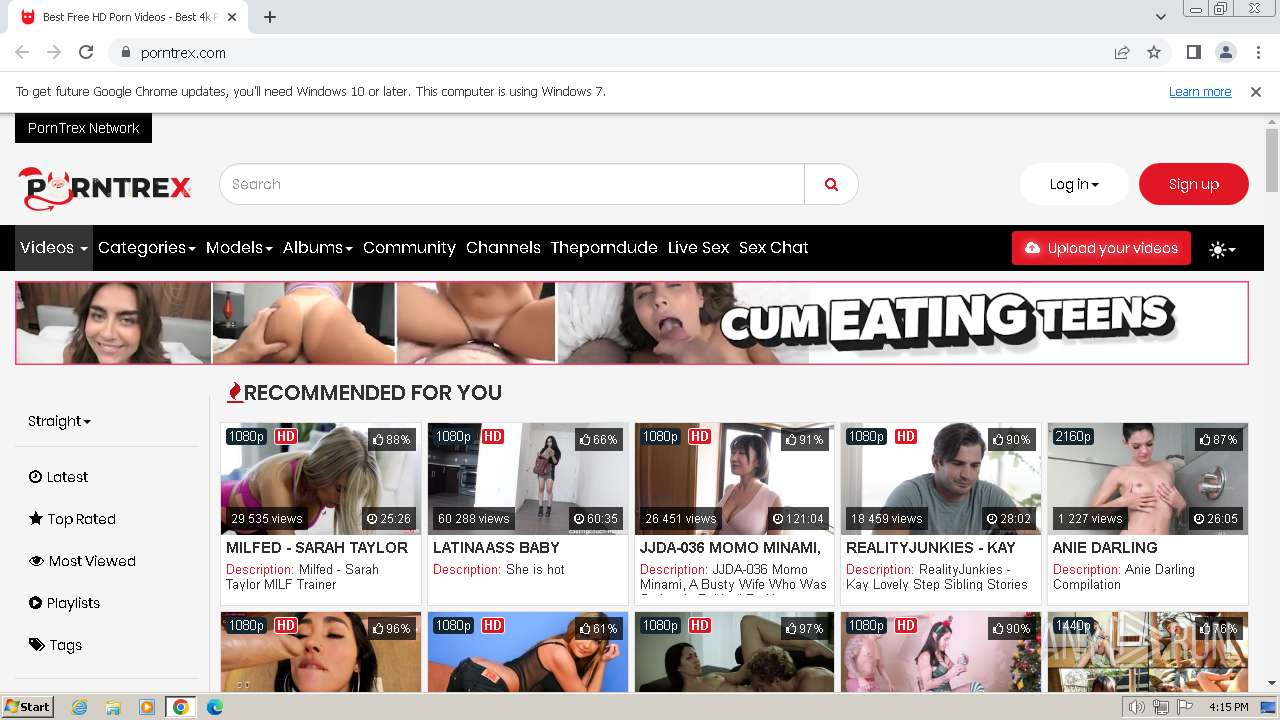Expand the Log in dropdown
Viewport: 1280px width, 720px height.
click(1074, 184)
